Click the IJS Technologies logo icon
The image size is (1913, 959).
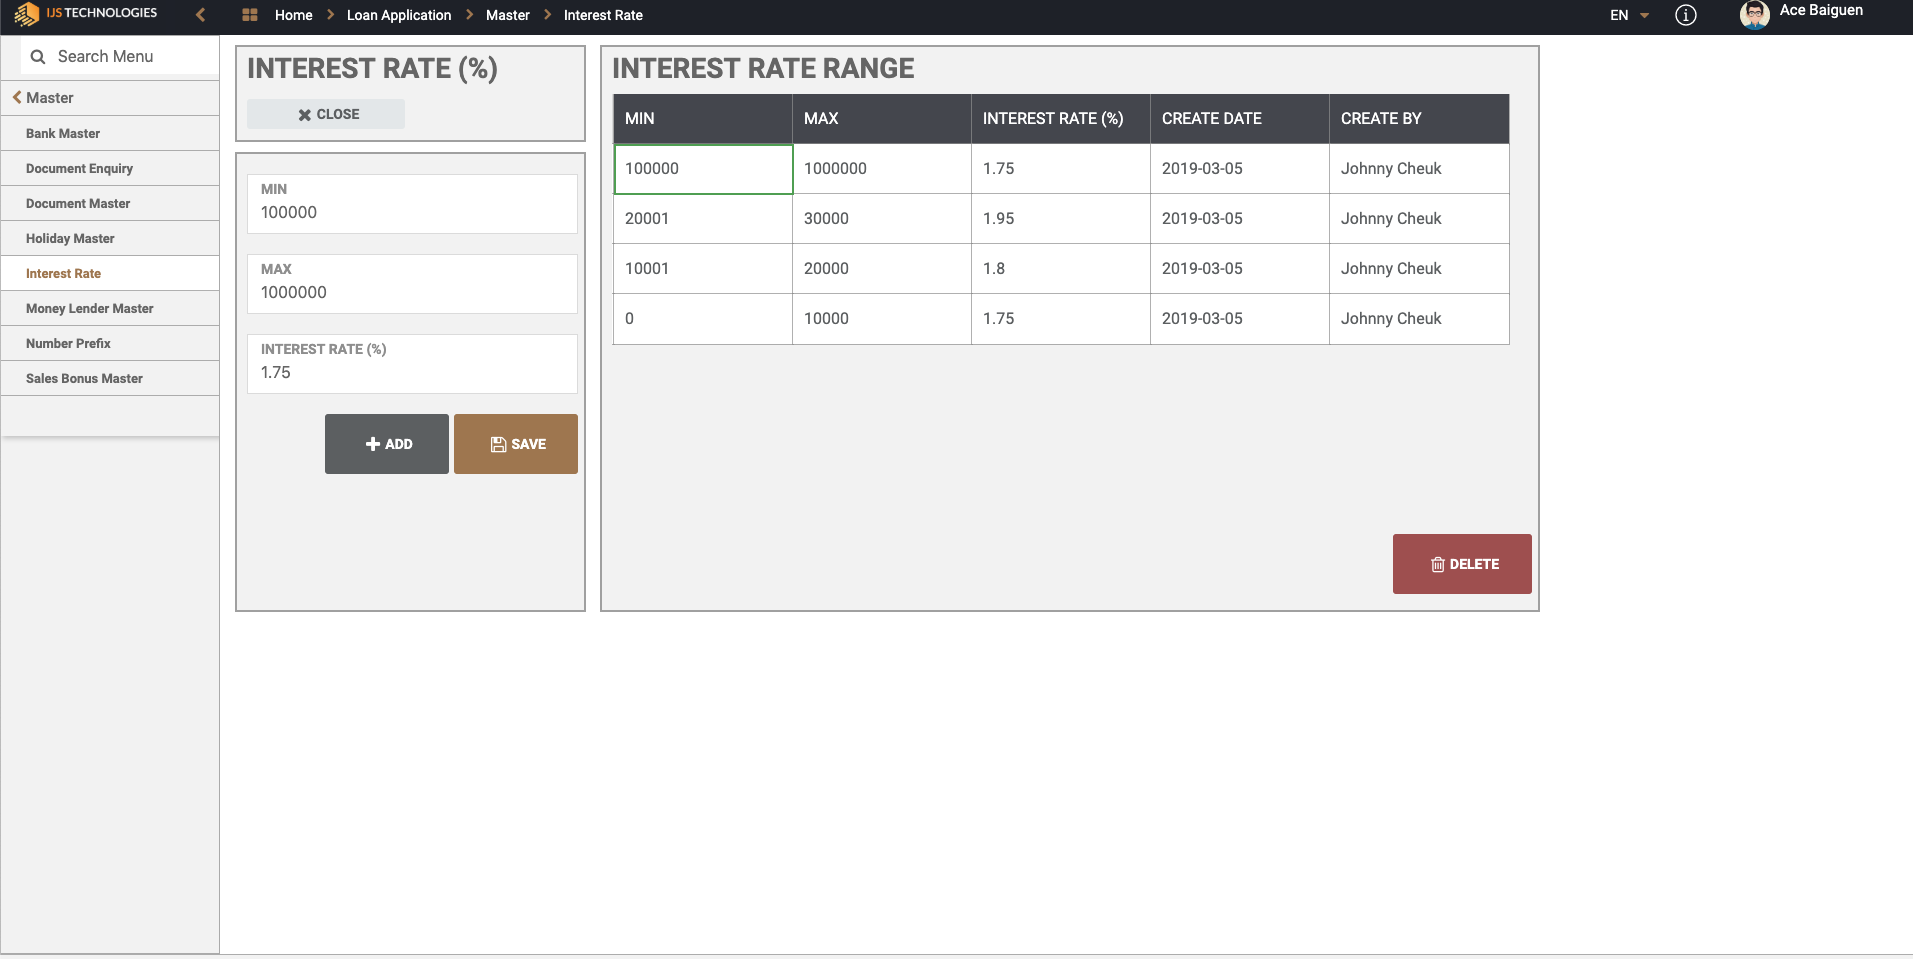(27, 14)
